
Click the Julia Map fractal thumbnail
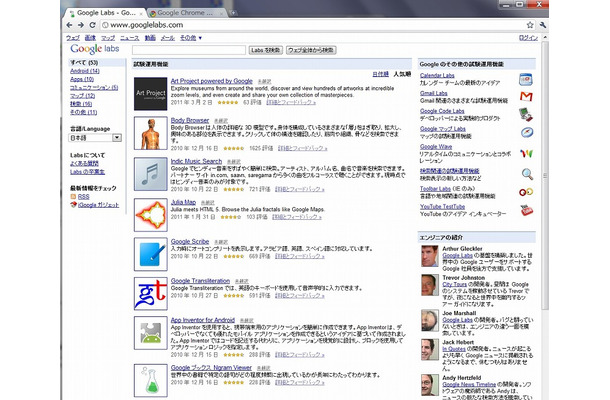pyautogui.click(x=151, y=215)
